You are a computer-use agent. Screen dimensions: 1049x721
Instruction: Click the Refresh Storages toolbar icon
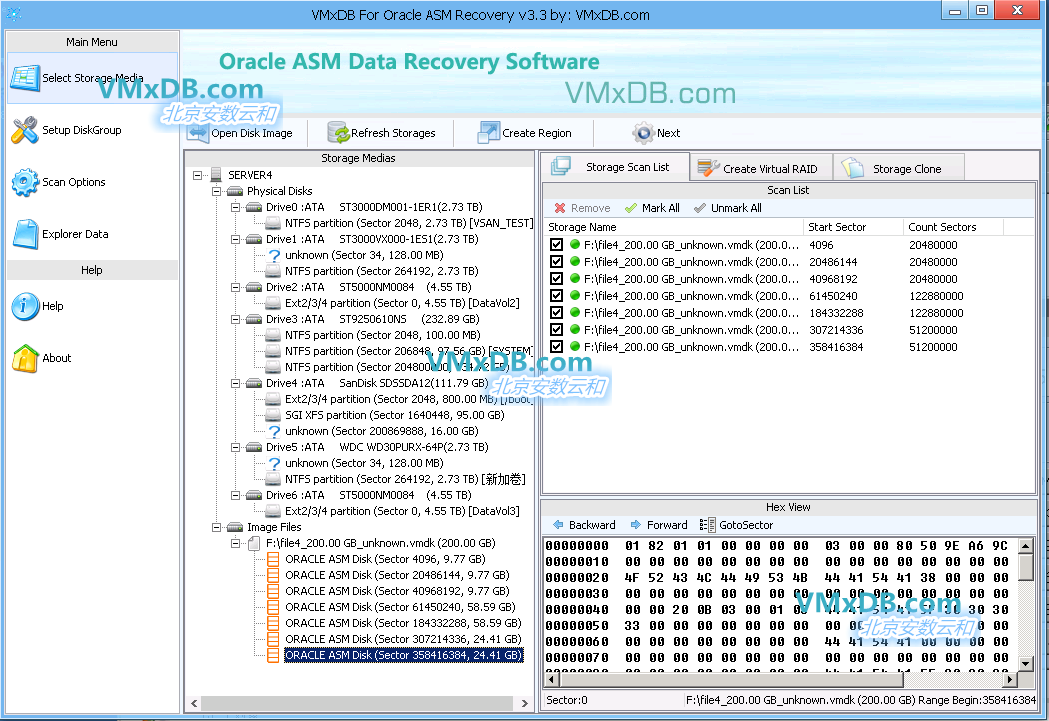pyautogui.click(x=339, y=133)
